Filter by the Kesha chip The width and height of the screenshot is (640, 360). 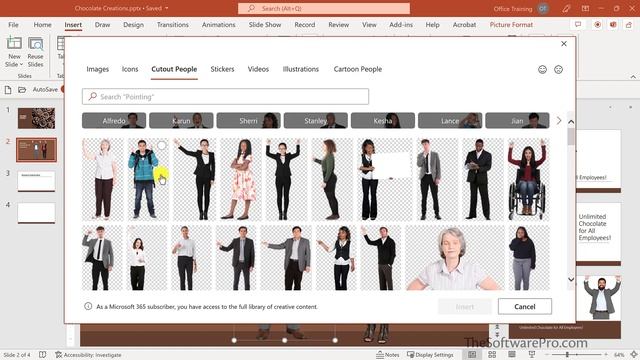pyautogui.click(x=383, y=120)
